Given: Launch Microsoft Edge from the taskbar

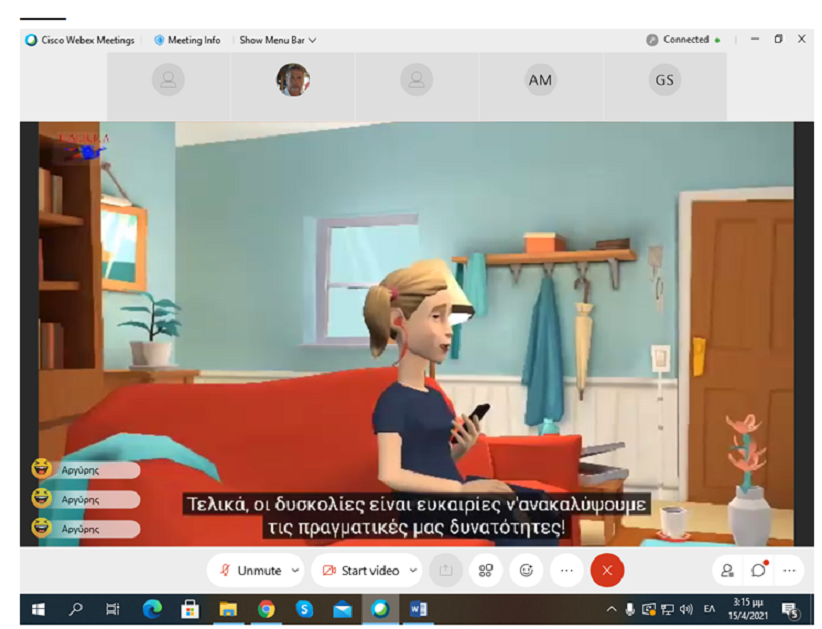Looking at the screenshot, I should point(152,609).
